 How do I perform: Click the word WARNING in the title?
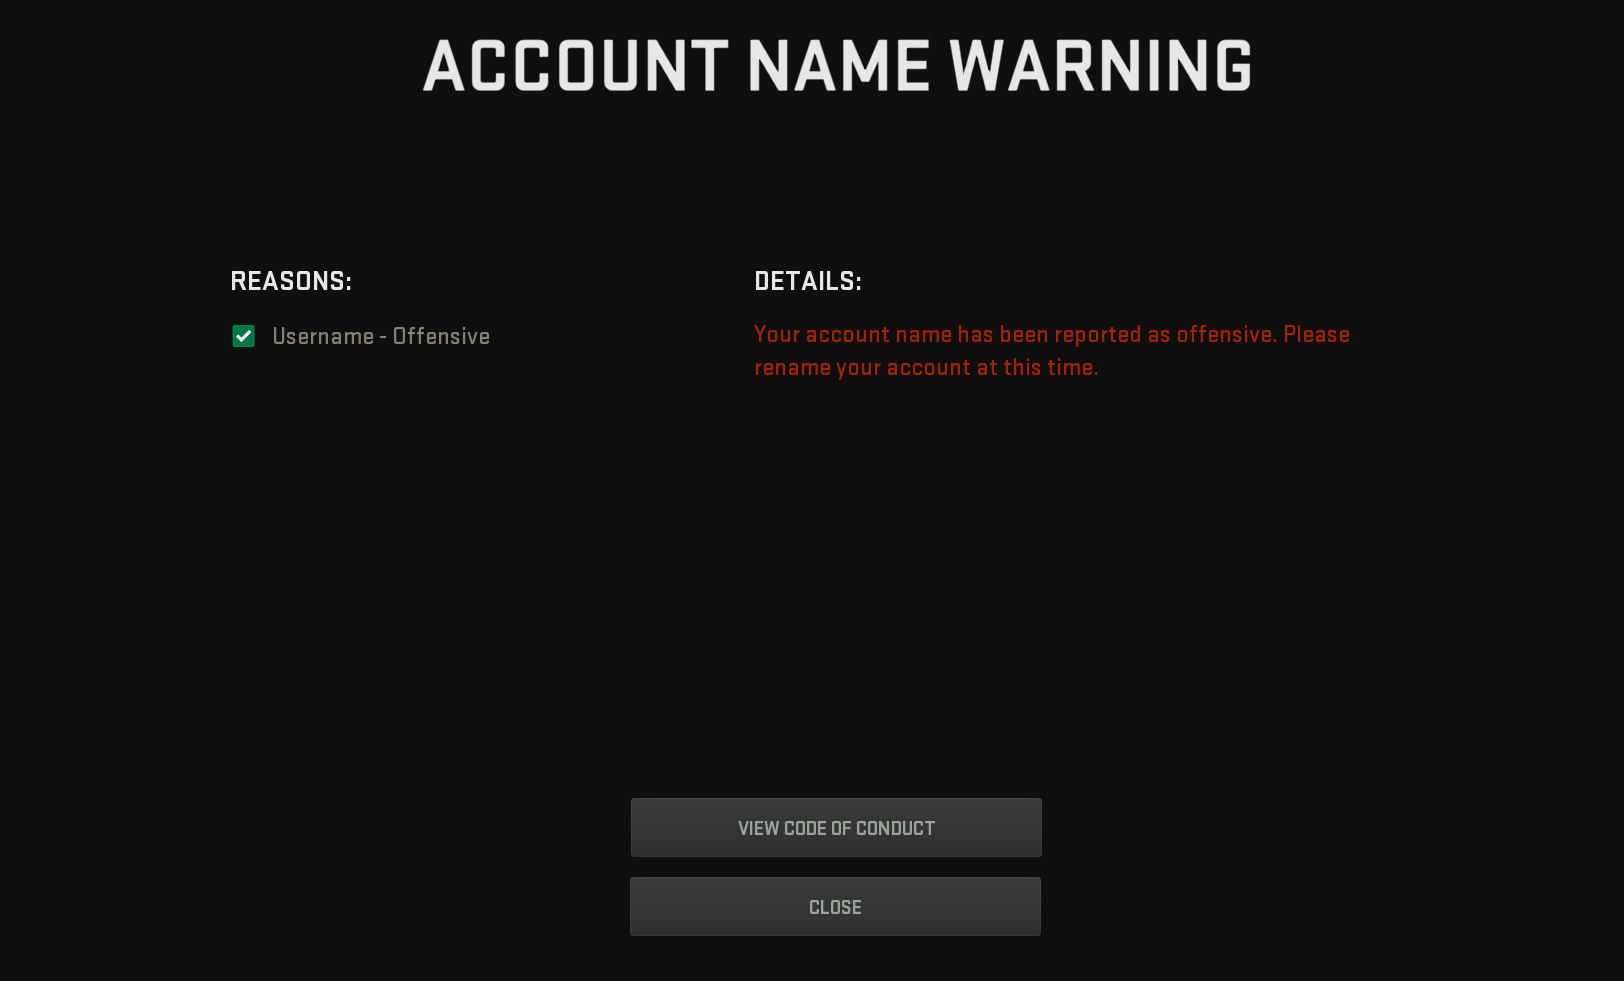(x=1100, y=66)
